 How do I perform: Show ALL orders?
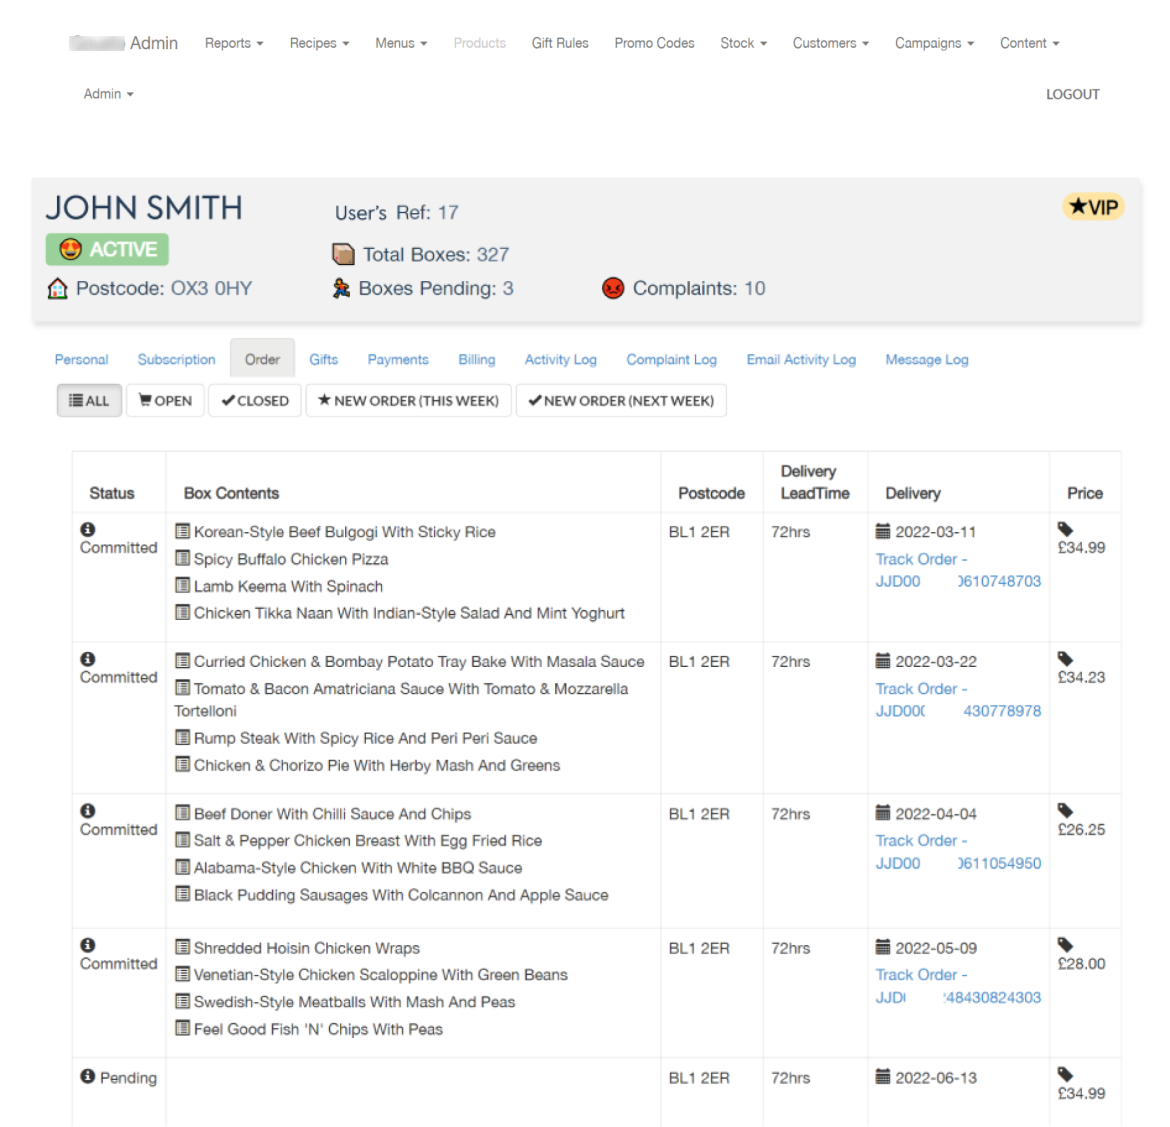(x=89, y=401)
